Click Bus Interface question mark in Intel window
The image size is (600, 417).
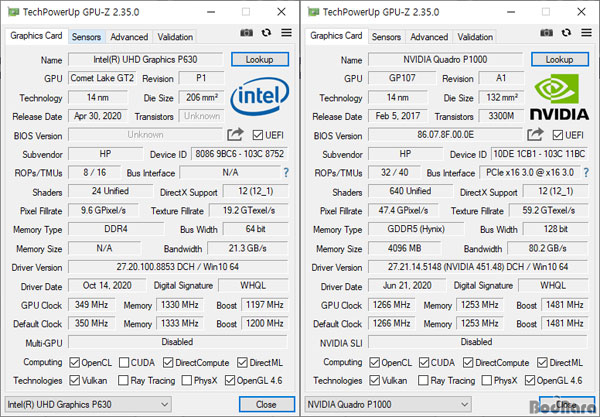point(286,173)
